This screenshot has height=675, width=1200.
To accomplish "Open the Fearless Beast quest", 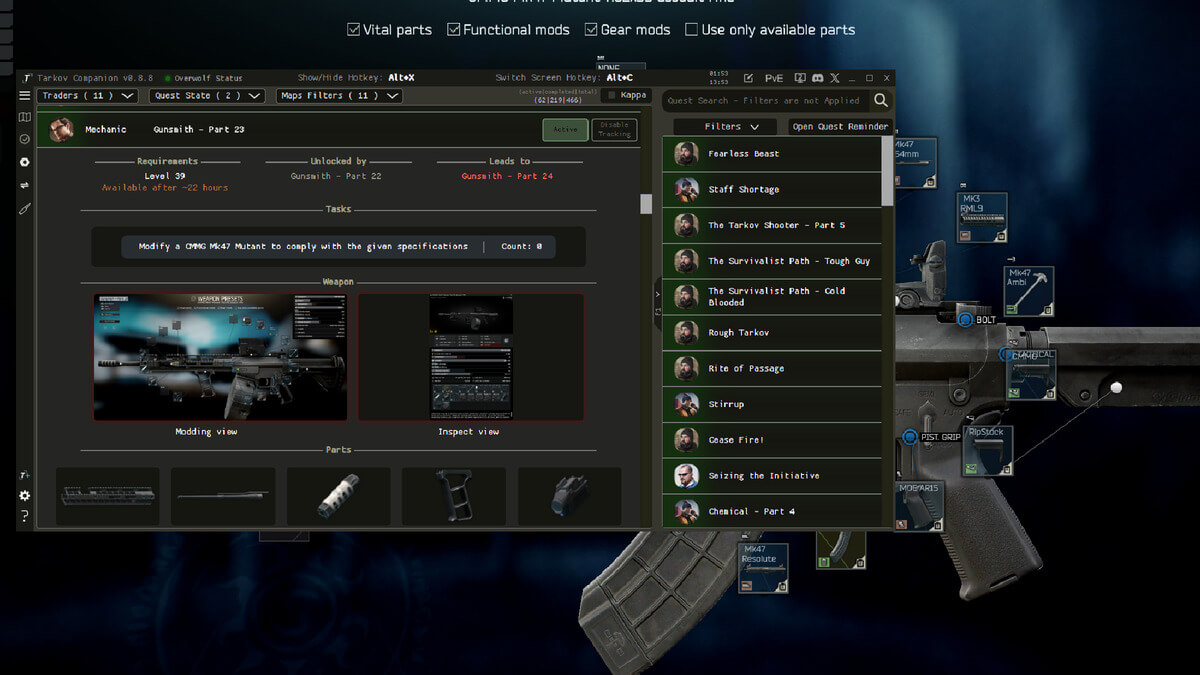I will (x=772, y=154).
